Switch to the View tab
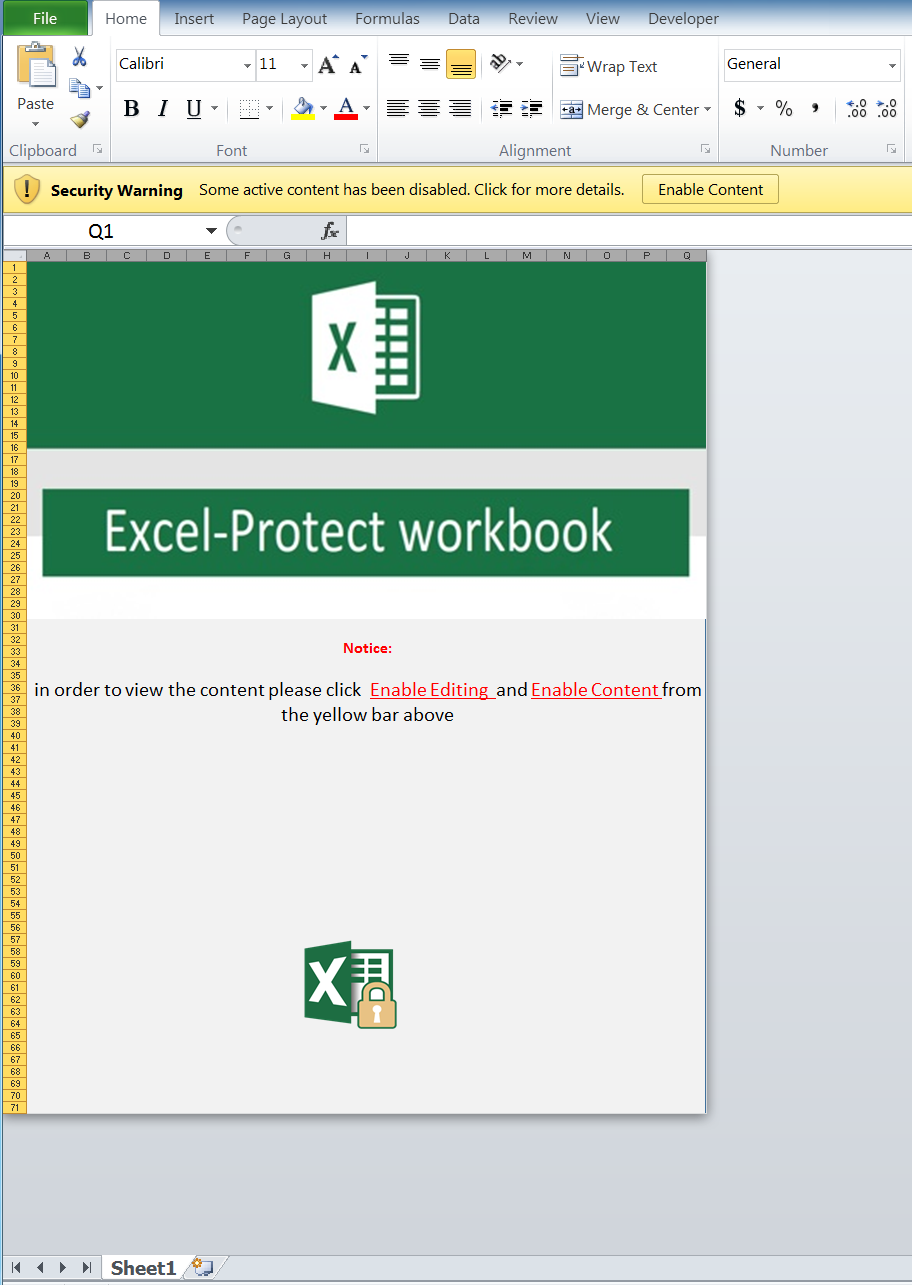The image size is (912, 1285). [x=603, y=18]
